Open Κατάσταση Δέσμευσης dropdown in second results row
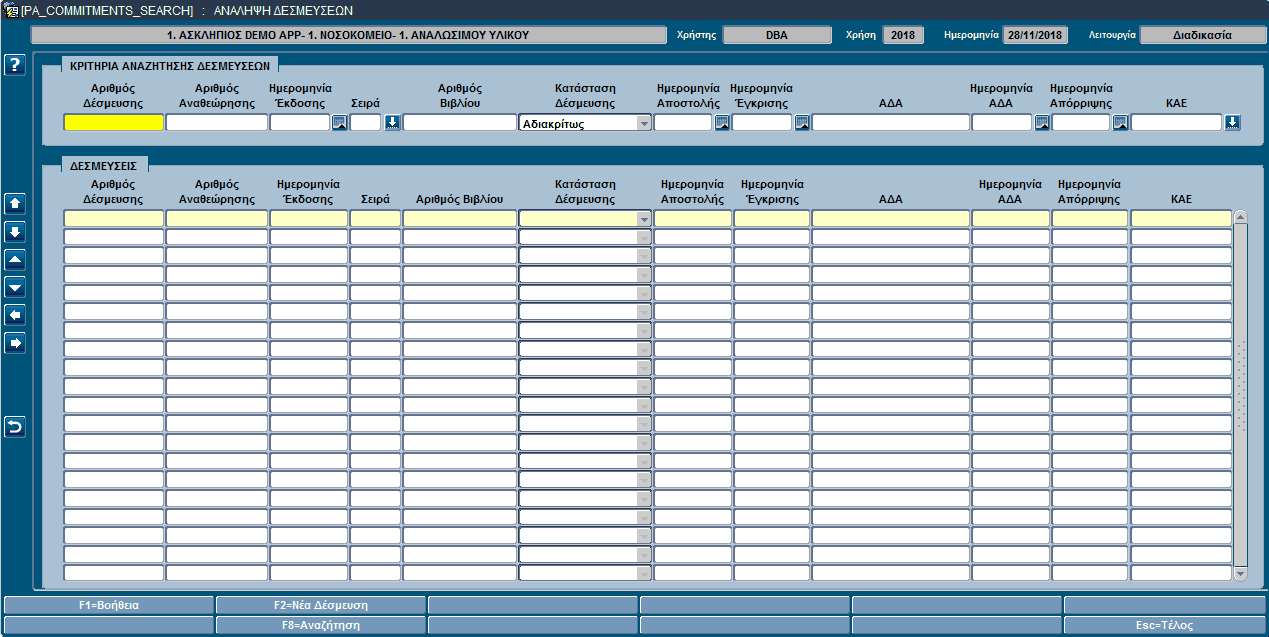The width and height of the screenshot is (1269, 637). coord(644,237)
